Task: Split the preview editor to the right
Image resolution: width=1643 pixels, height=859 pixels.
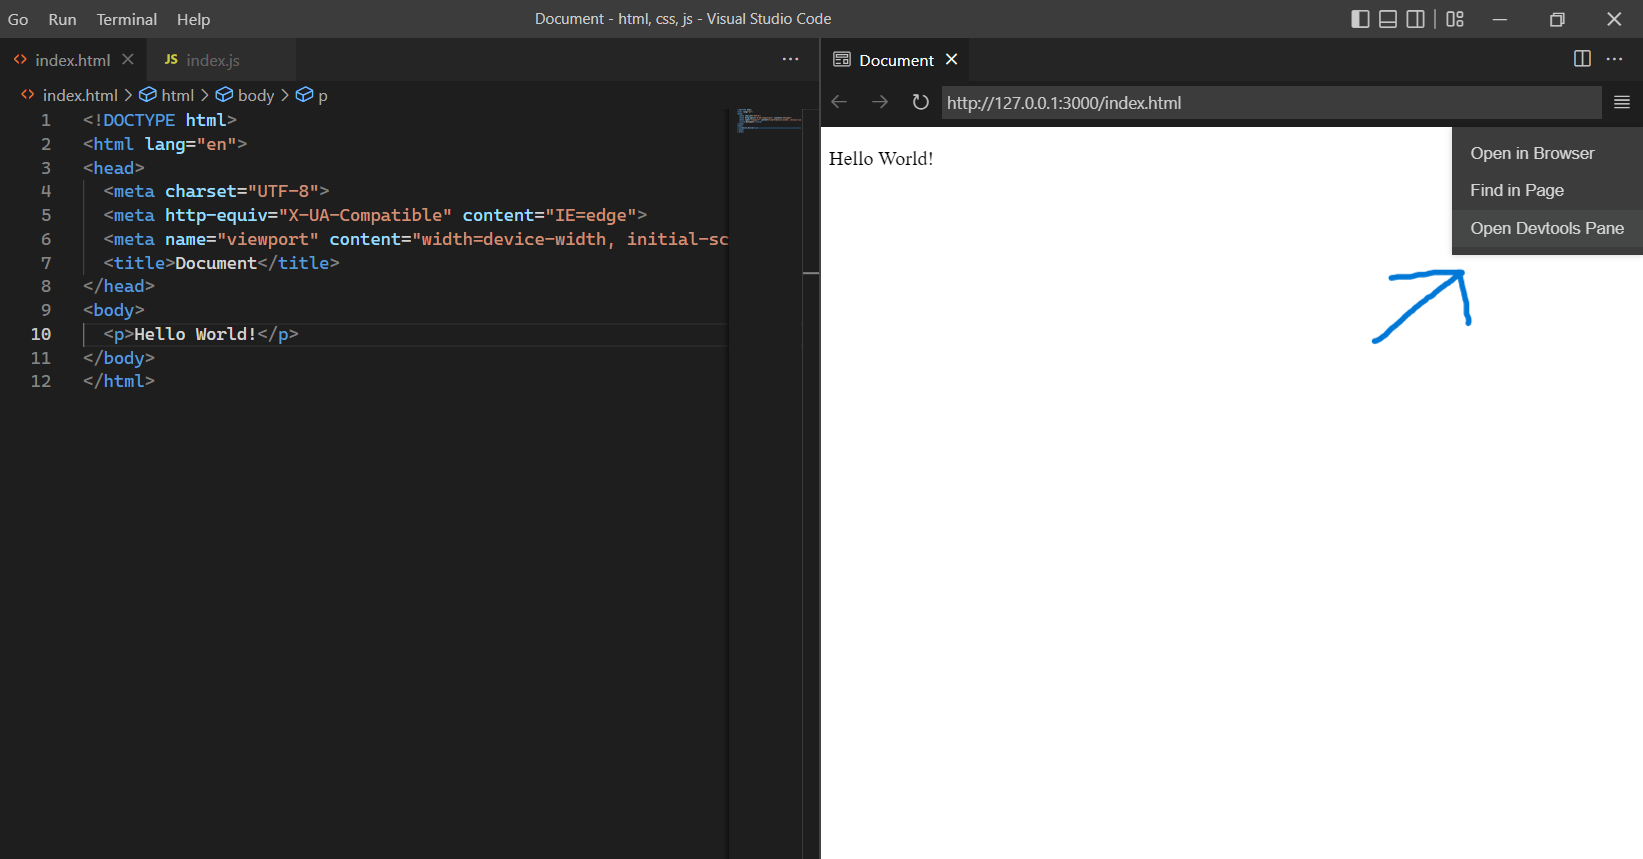Action: [1582, 59]
